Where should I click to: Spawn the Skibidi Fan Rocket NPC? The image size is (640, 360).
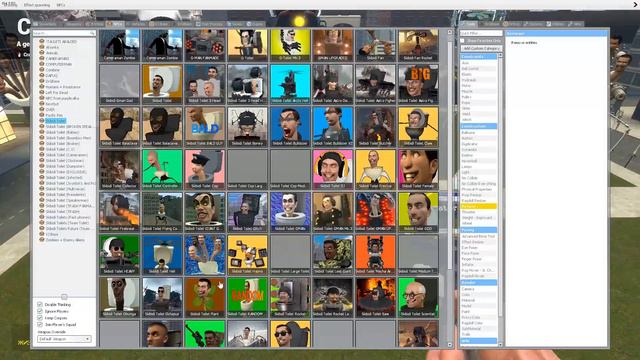(418, 45)
